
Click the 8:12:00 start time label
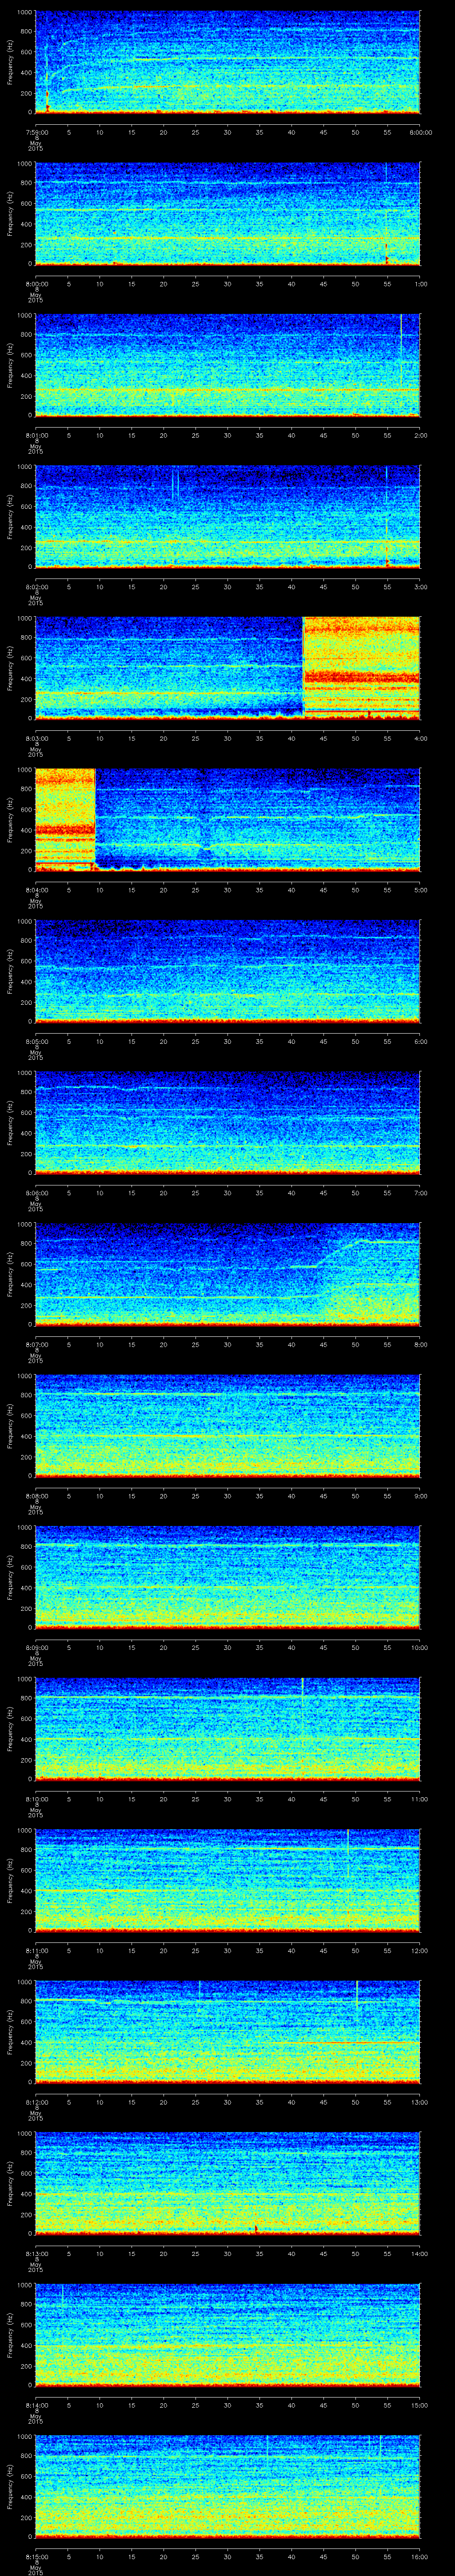tap(36, 2103)
